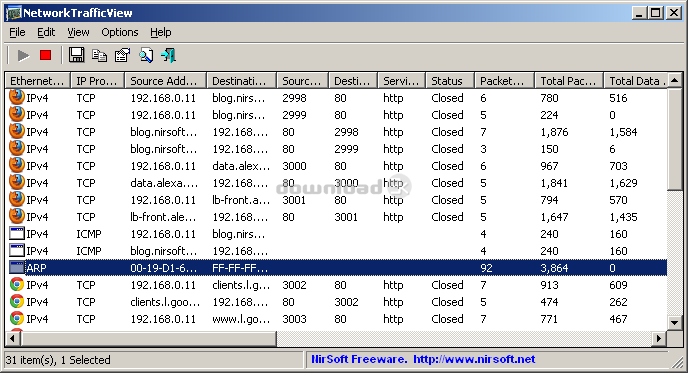Stop capture with the red square icon

[x=45, y=55]
